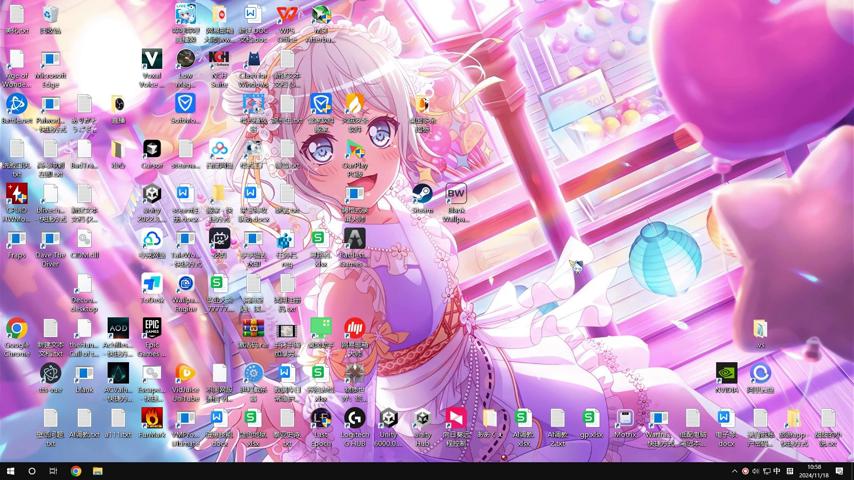Open the ToDesk shortcut
Screen dimensions: 854x480
pos(151,284)
